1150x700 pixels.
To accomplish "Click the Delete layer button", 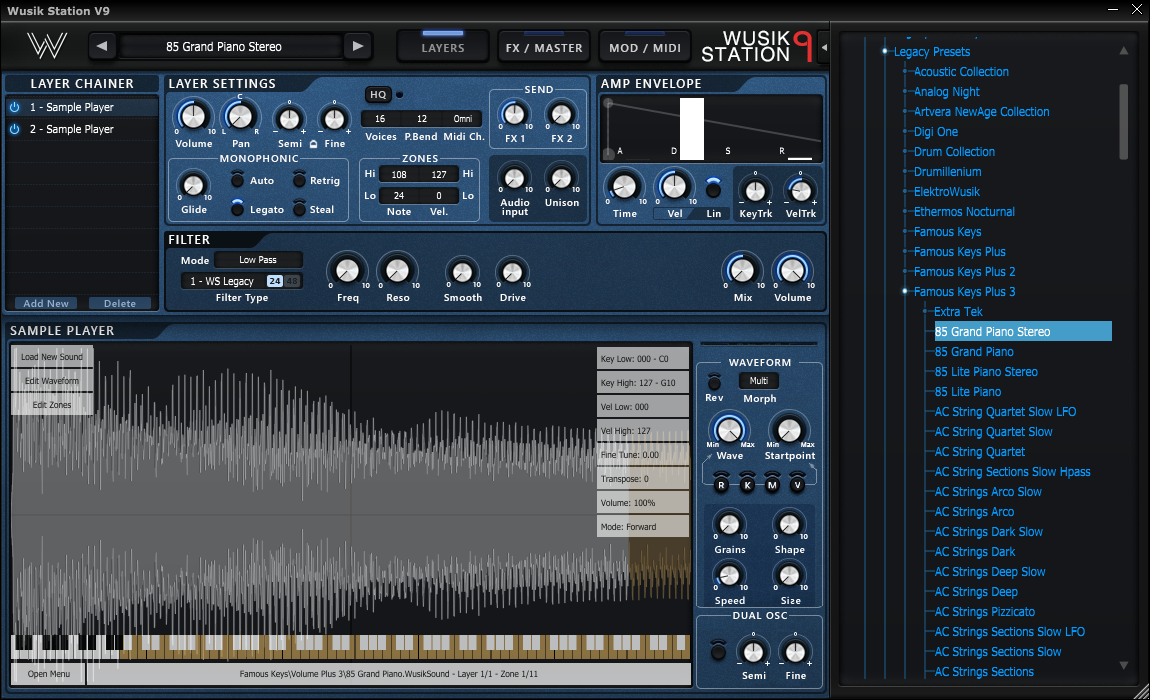I will pyautogui.click(x=120, y=304).
